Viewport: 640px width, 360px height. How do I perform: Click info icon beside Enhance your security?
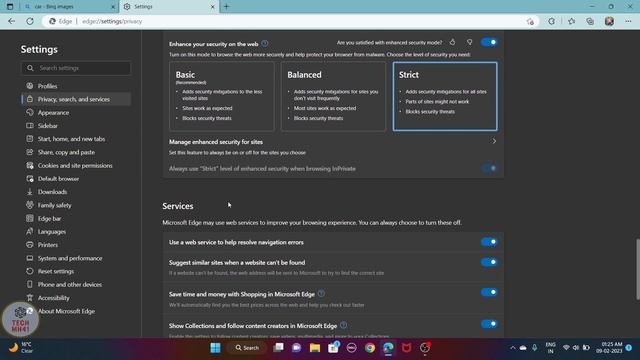[x=265, y=43]
